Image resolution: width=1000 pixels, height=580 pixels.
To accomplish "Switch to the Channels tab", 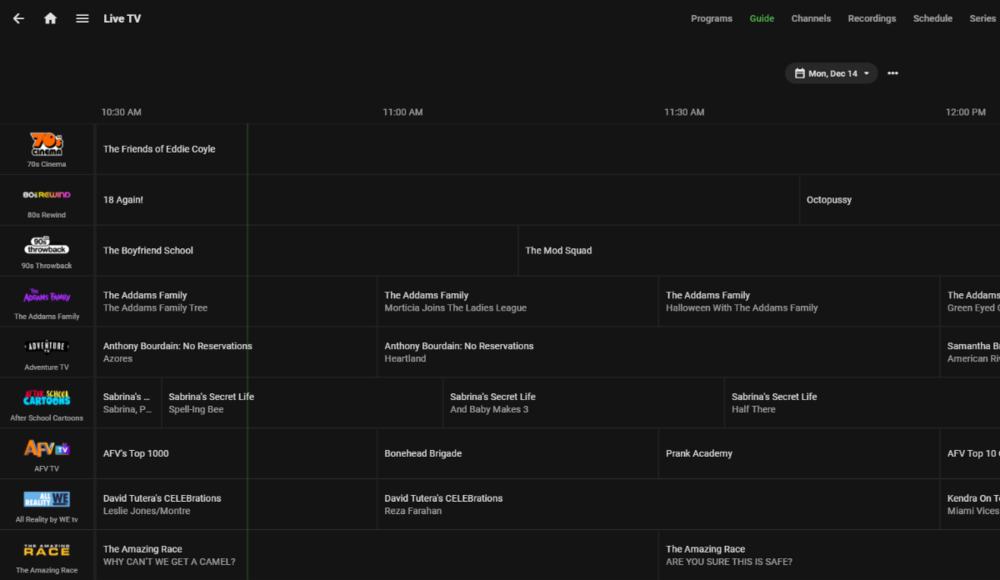I will click(811, 18).
